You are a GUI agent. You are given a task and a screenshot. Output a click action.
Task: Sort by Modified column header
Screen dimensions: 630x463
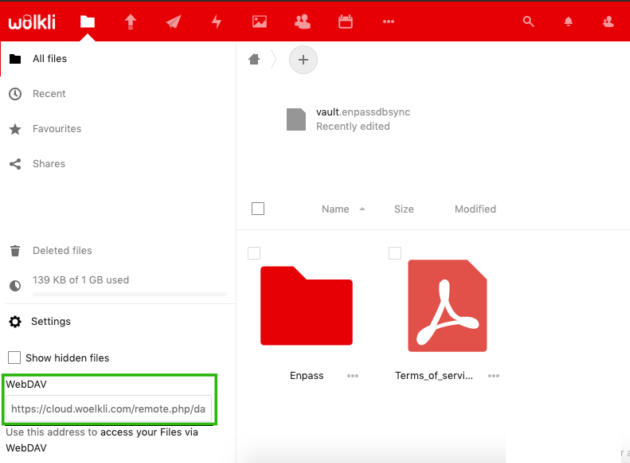pyautogui.click(x=475, y=209)
